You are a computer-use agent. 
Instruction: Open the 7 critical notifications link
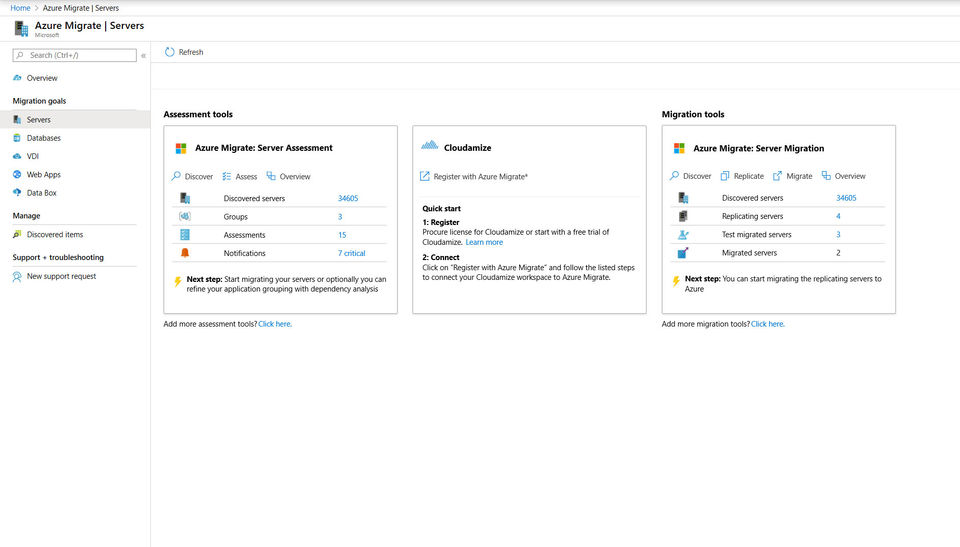[351, 253]
